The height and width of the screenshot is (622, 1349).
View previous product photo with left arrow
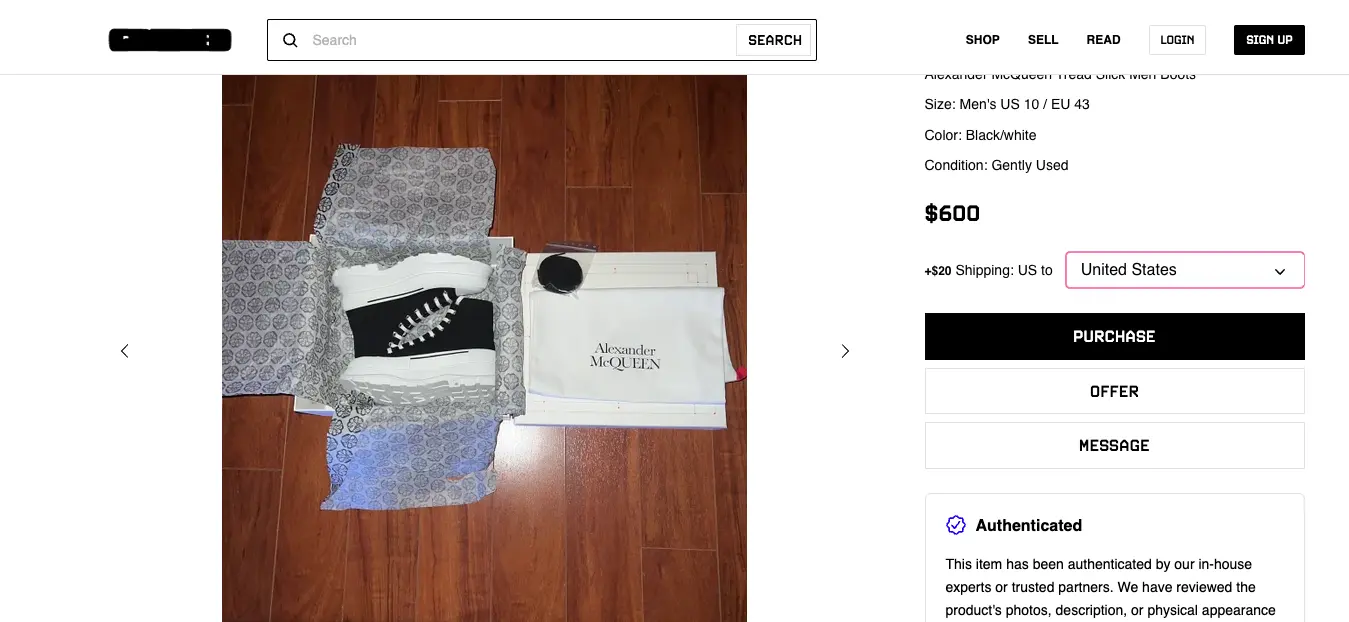[x=124, y=351]
